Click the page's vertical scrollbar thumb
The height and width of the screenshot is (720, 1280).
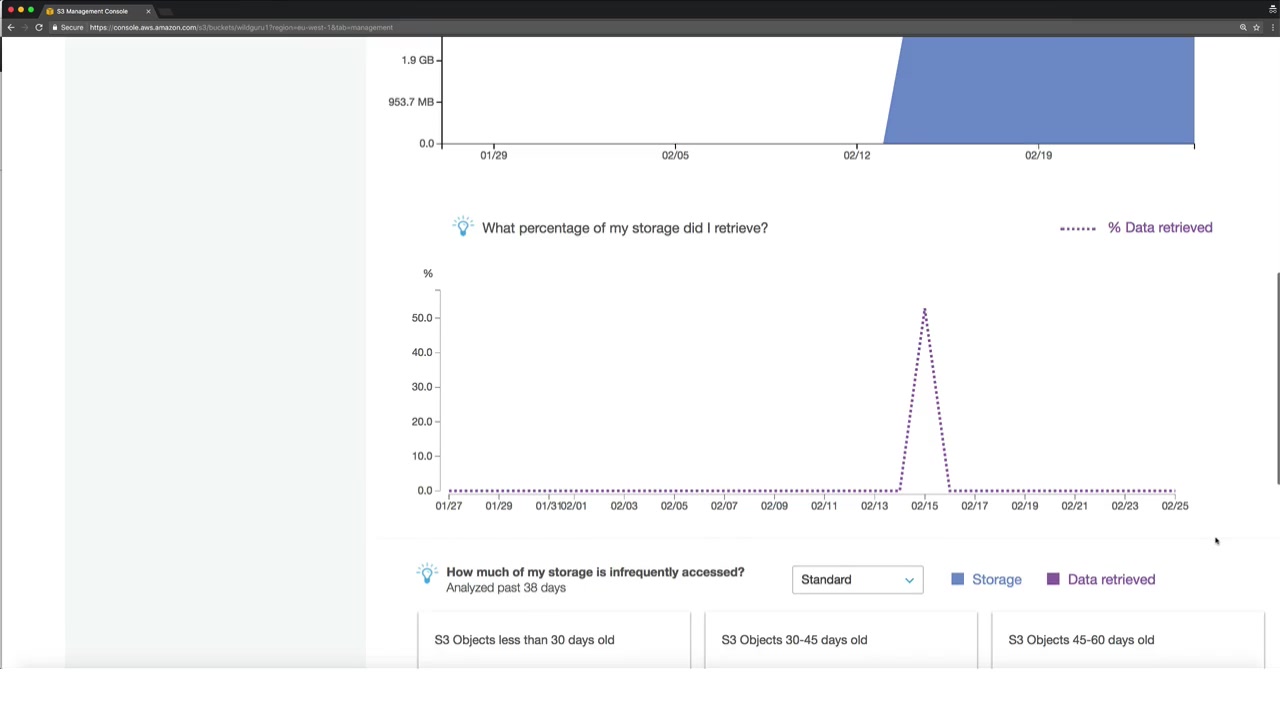(1277, 378)
